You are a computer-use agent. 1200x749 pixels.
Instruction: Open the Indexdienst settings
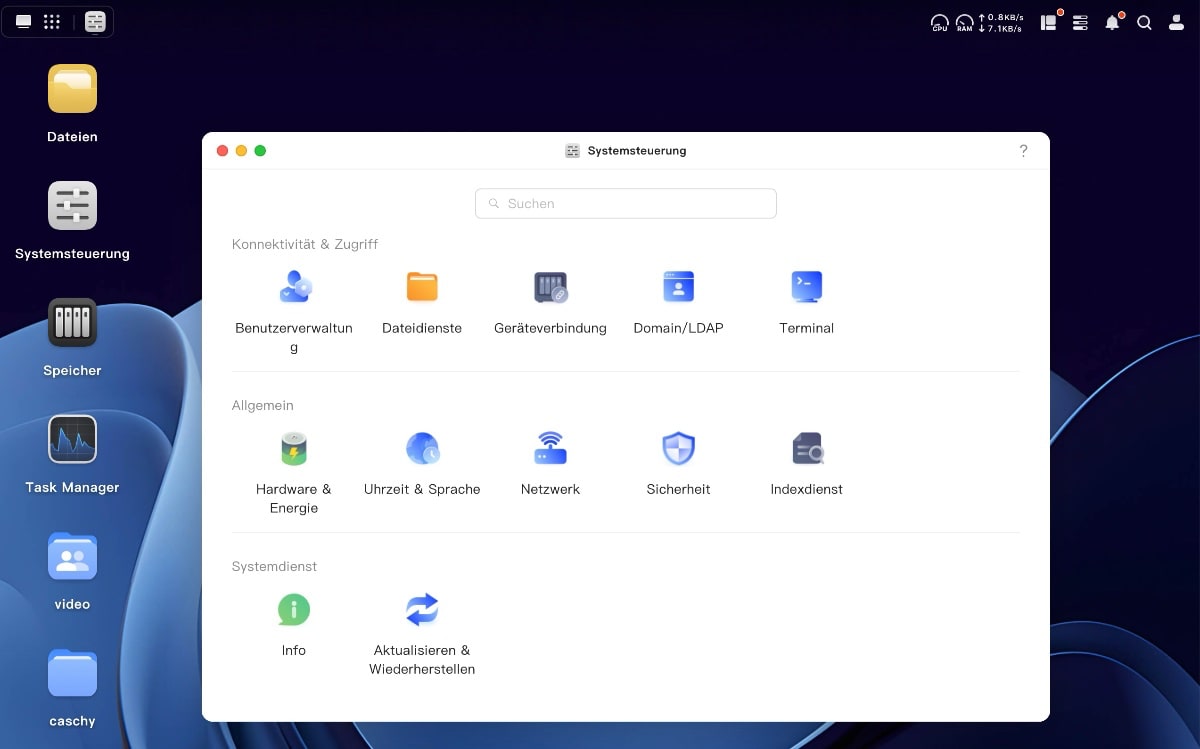(806, 448)
